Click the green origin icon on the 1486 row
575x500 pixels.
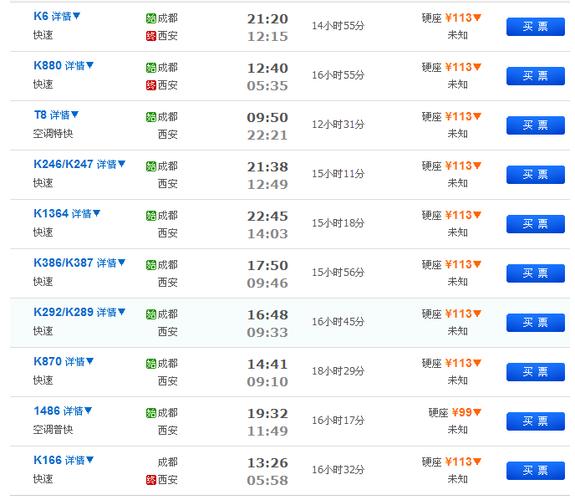[151, 413]
